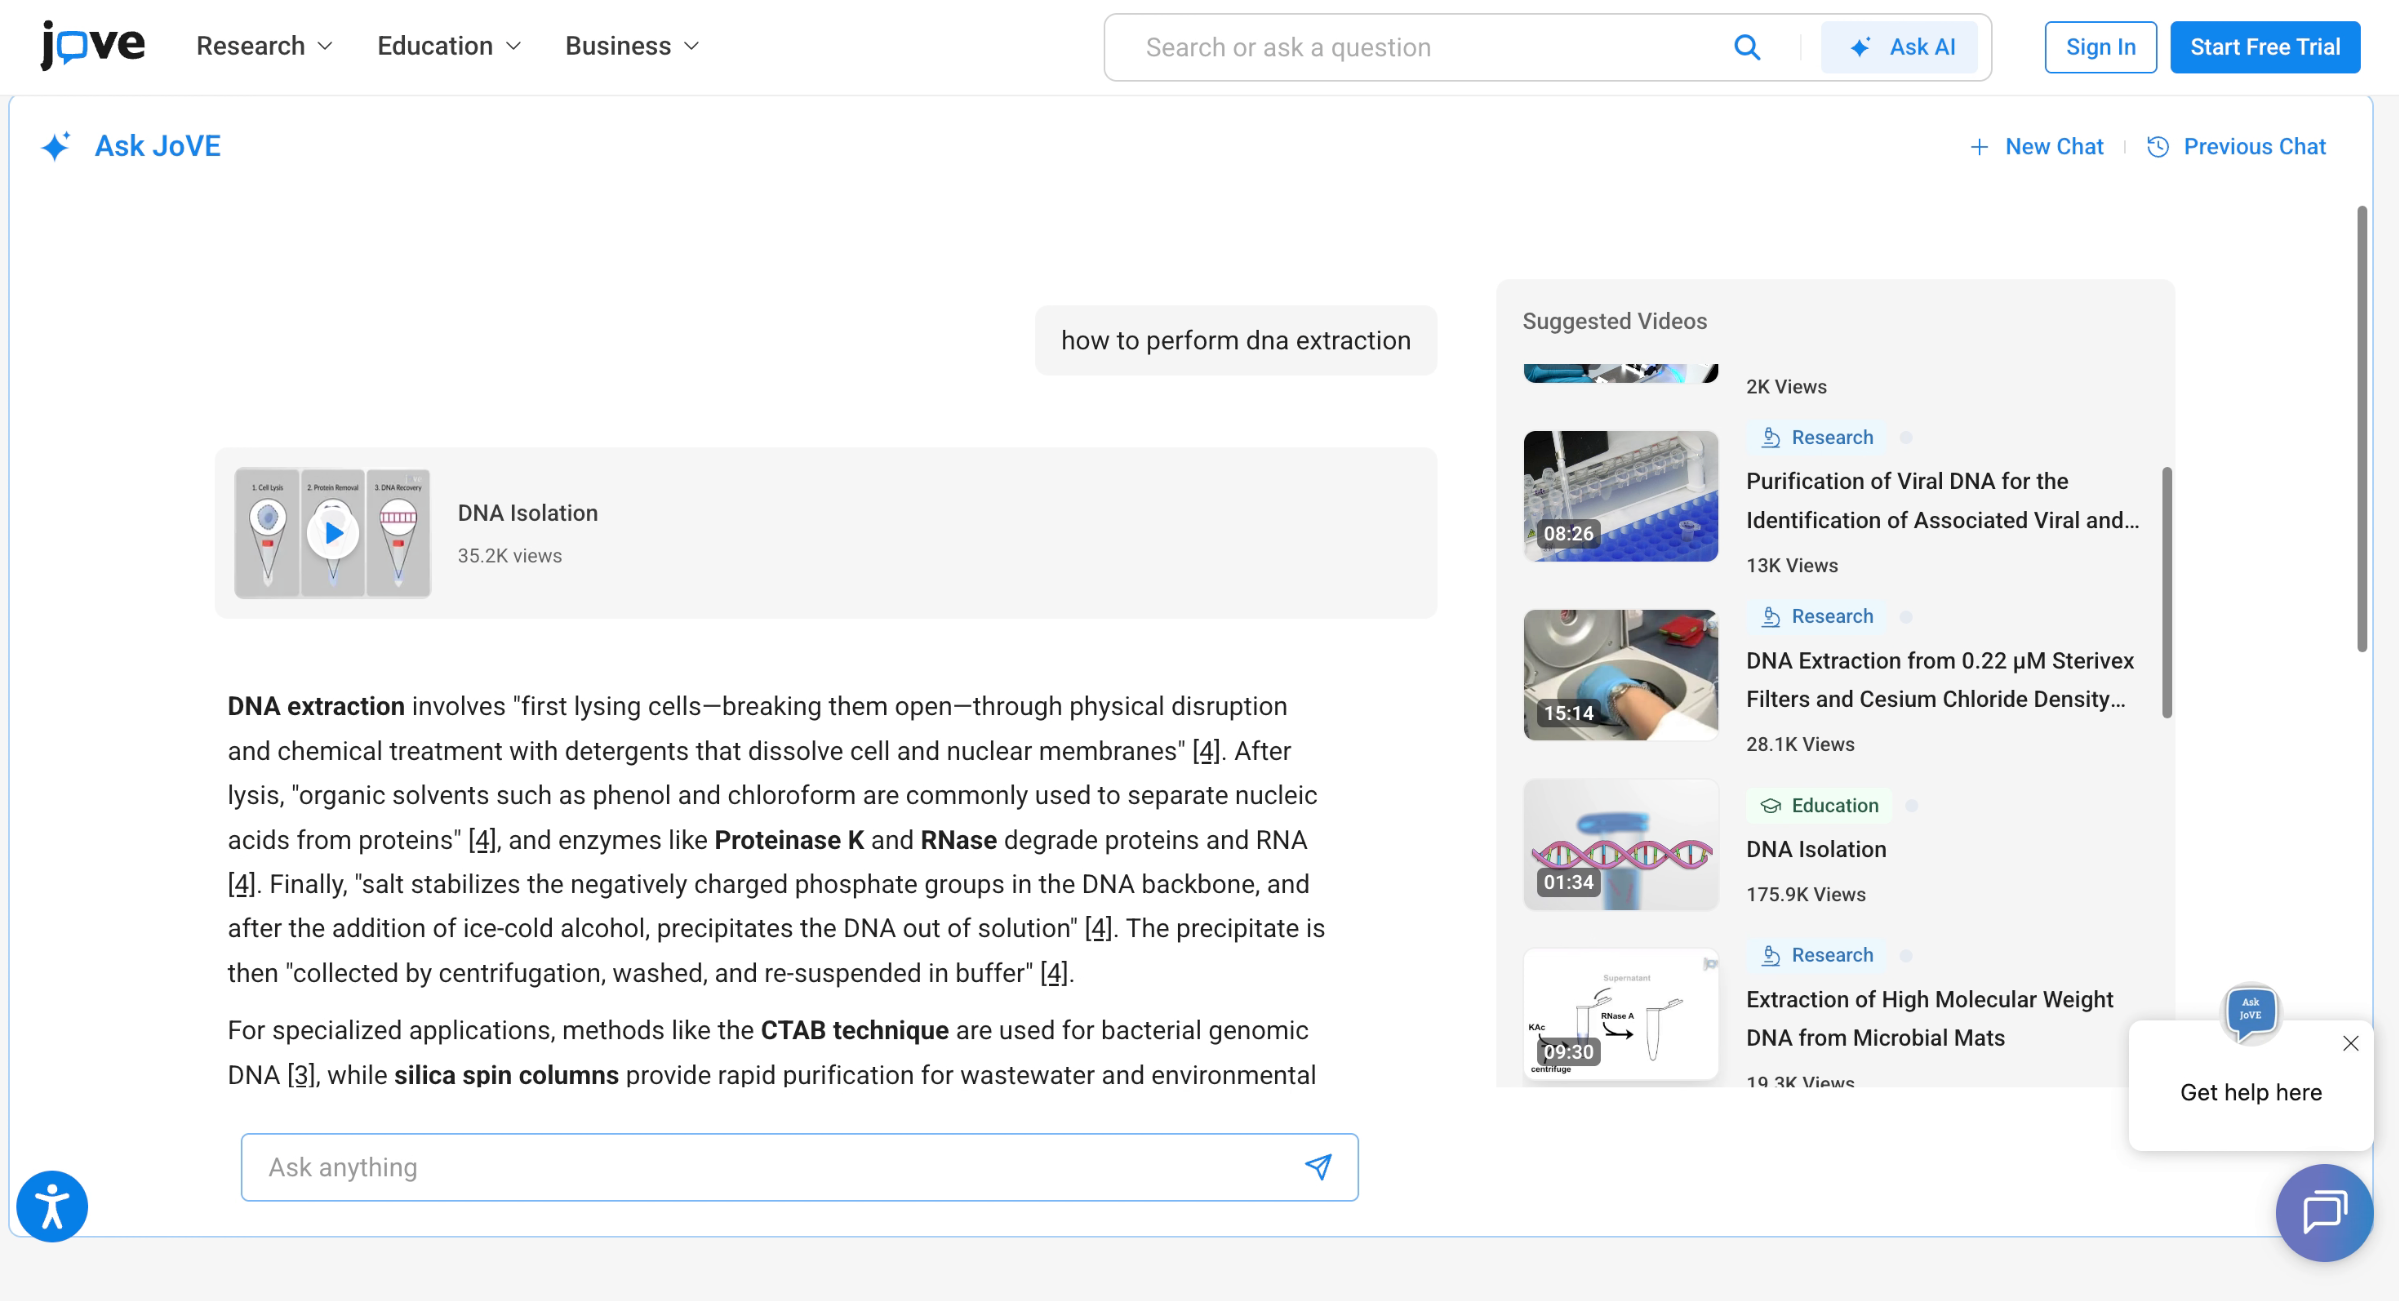Open the accessibility widget icon
Screen dimensions: 2399x1301
[x=52, y=1206]
